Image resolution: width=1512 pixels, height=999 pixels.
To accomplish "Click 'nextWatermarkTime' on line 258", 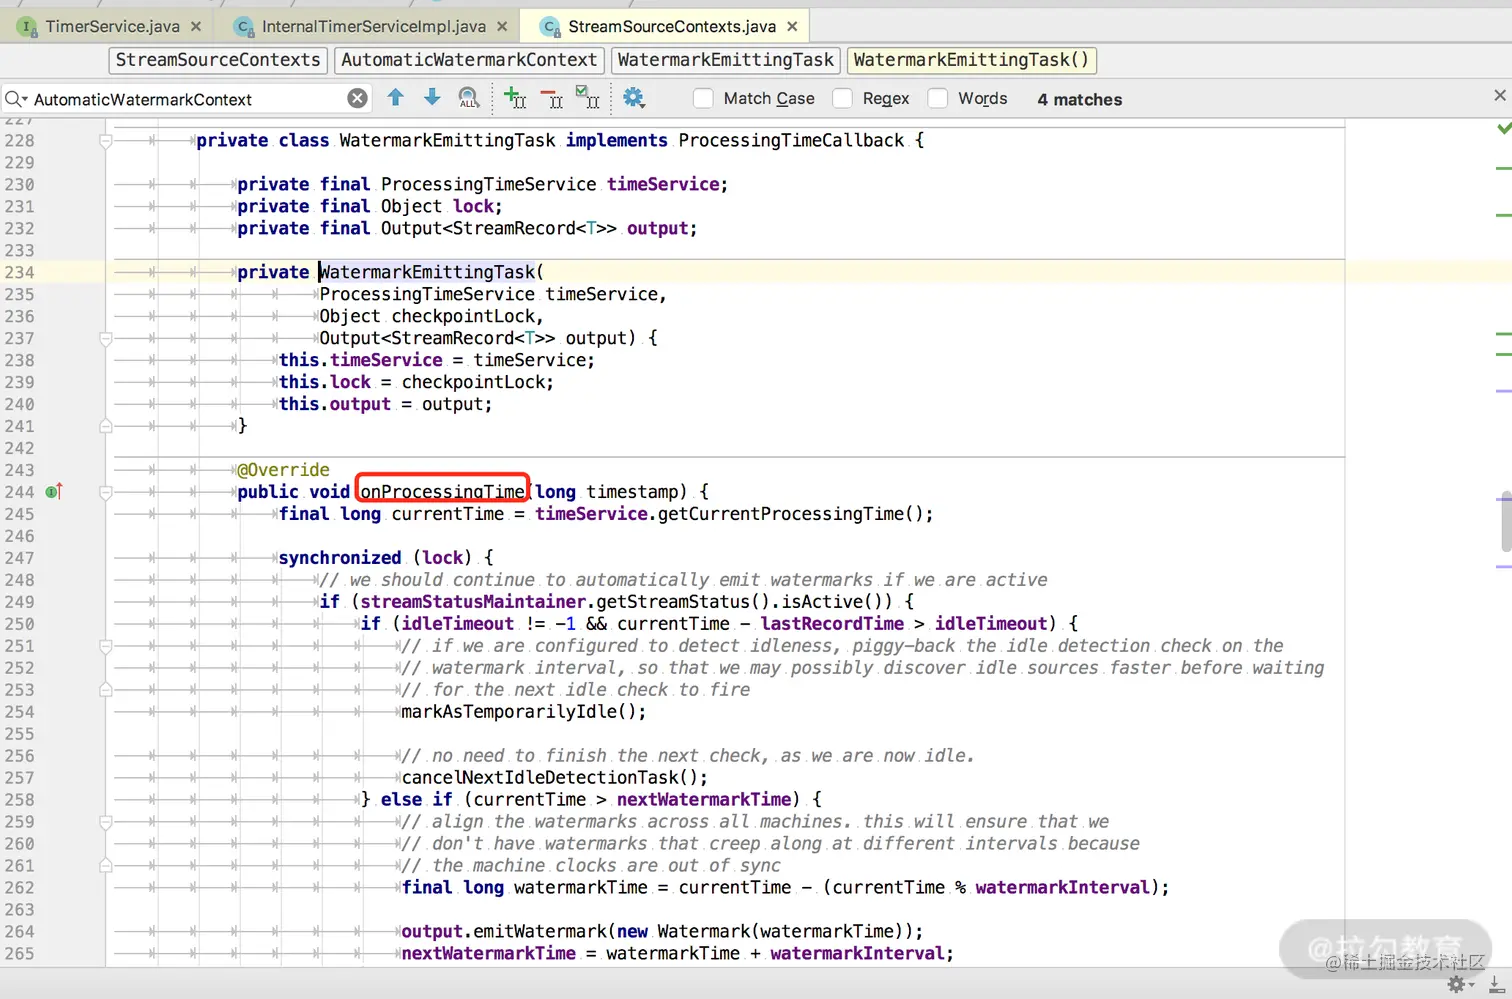I will (704, 800).
